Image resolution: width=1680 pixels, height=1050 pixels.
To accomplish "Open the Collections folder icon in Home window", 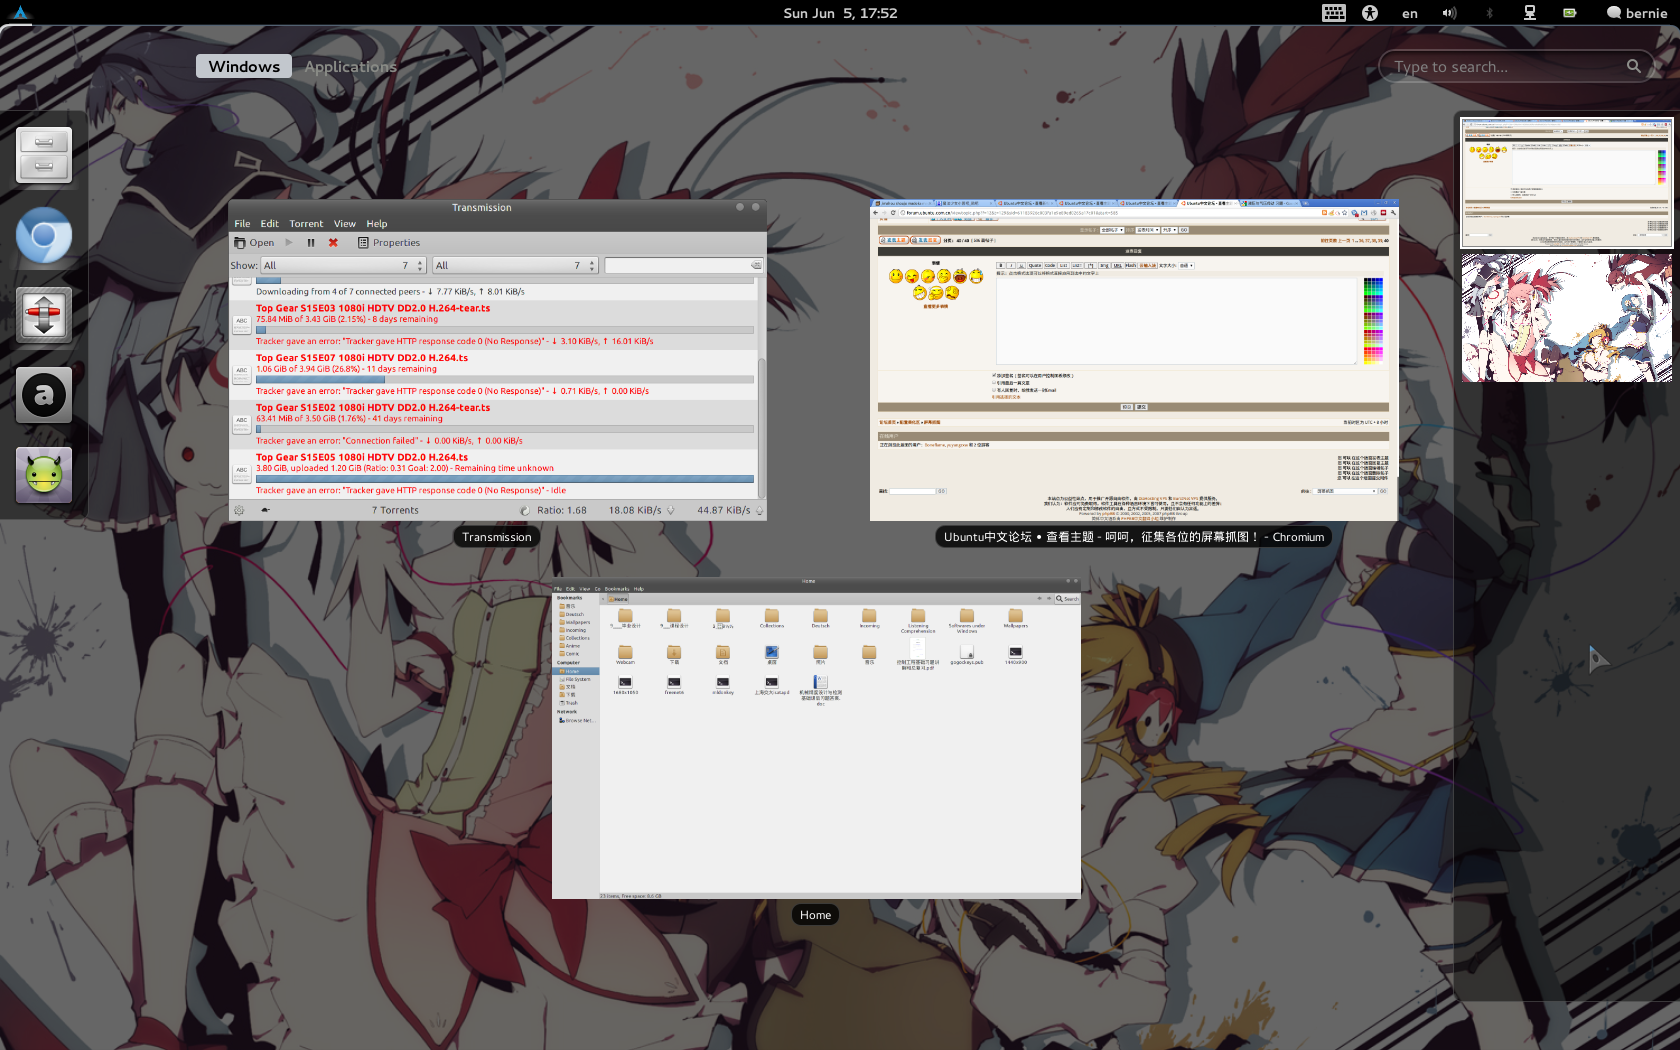I will [771, 618].
